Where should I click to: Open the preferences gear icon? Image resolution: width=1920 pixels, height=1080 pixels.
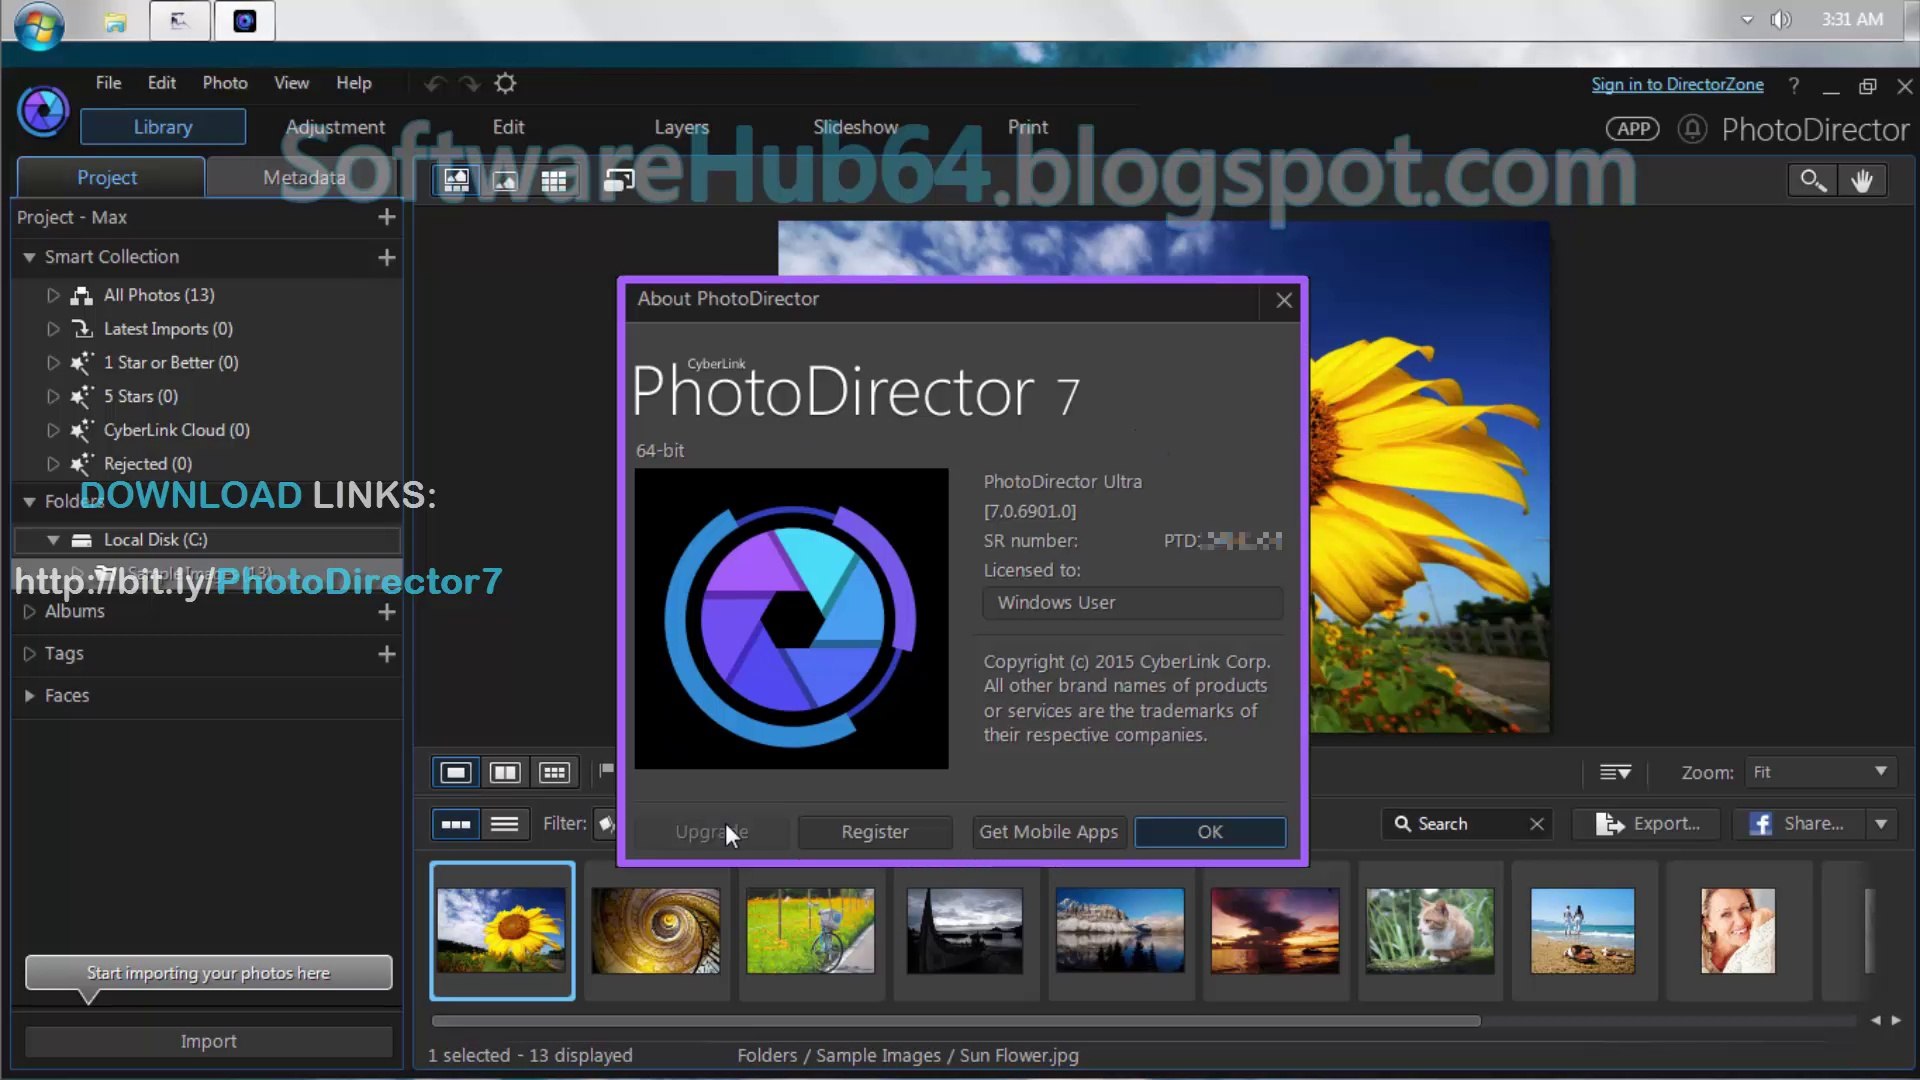tap(506, 83)
